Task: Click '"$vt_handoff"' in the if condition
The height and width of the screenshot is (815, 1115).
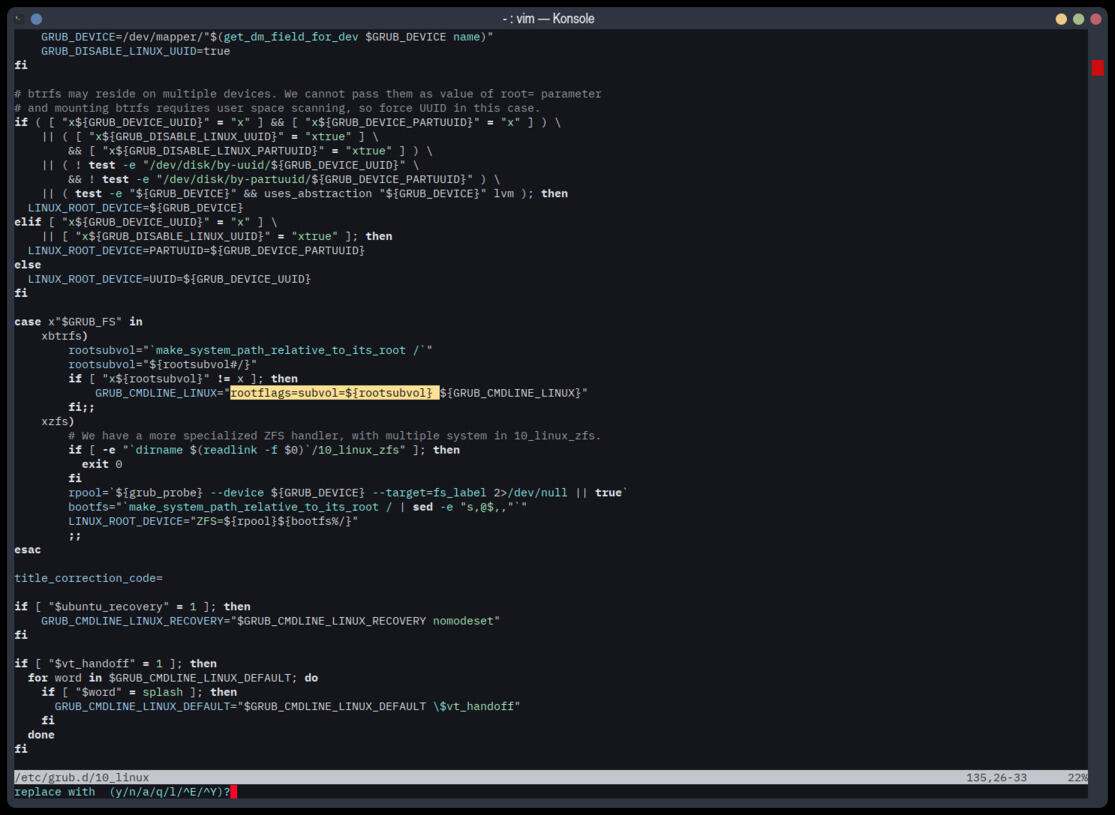Action: click(92, 663)
